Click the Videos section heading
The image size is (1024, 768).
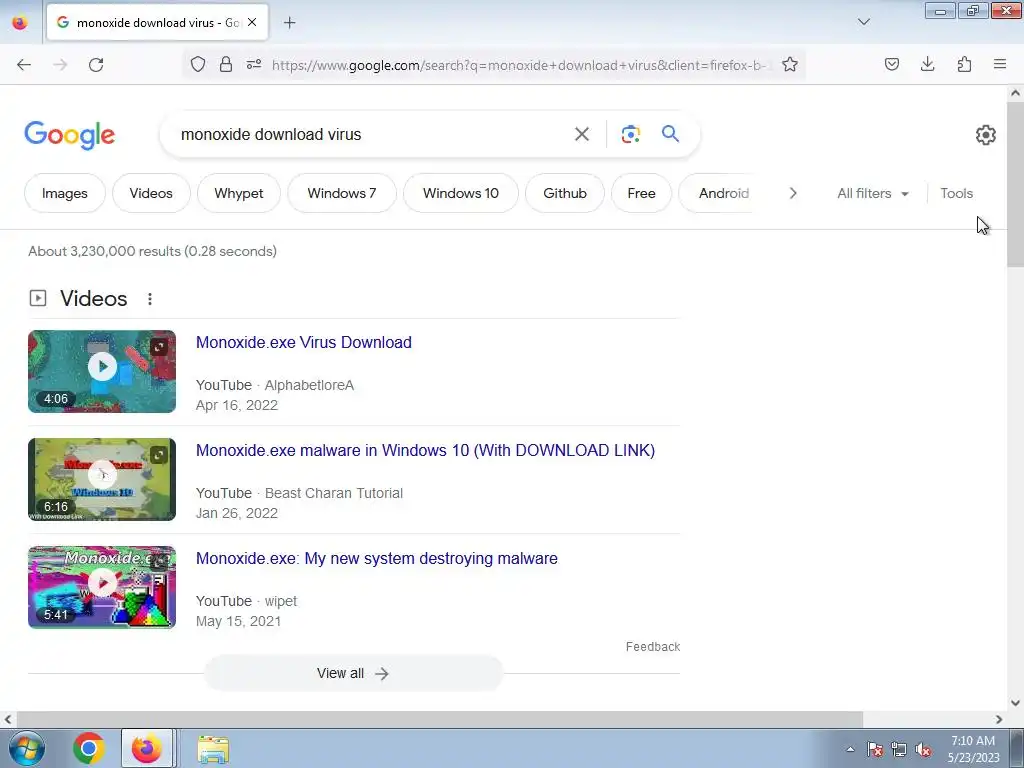[x=93, y=298]
